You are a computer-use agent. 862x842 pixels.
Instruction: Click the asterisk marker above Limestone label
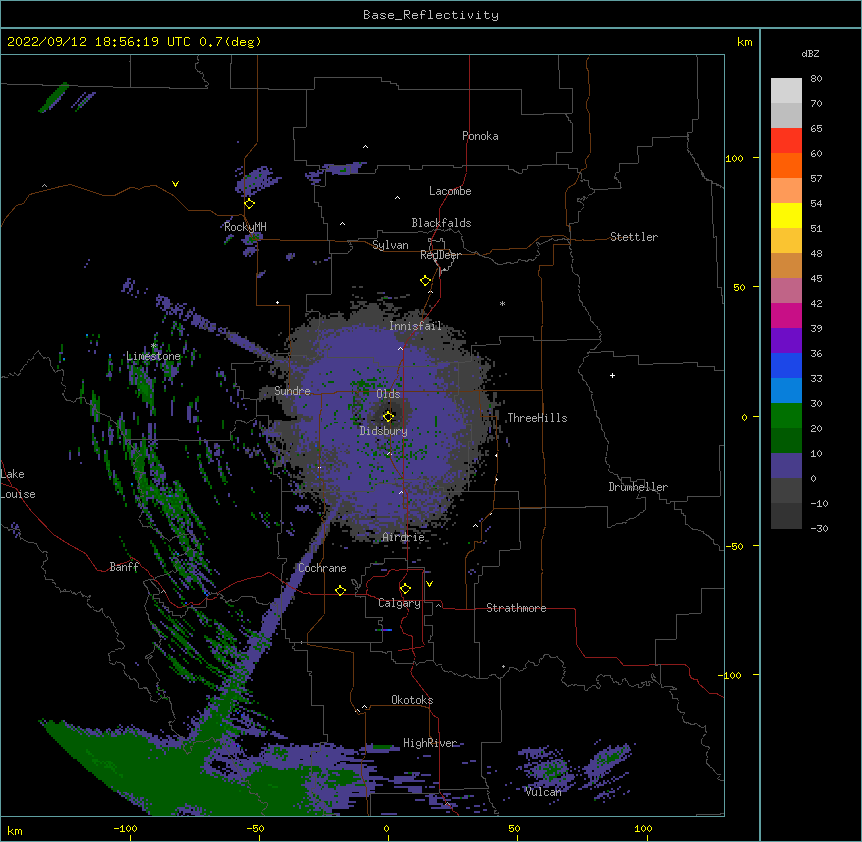click(x=154, y=346)
